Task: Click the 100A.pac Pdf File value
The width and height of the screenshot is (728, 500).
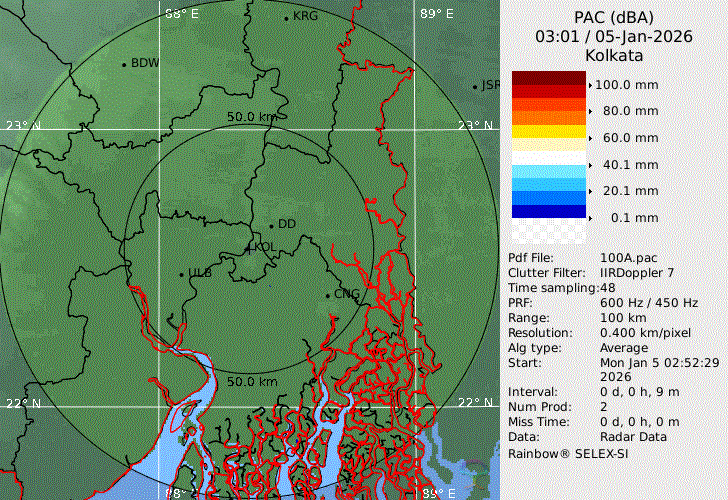Action: [628, 258]
